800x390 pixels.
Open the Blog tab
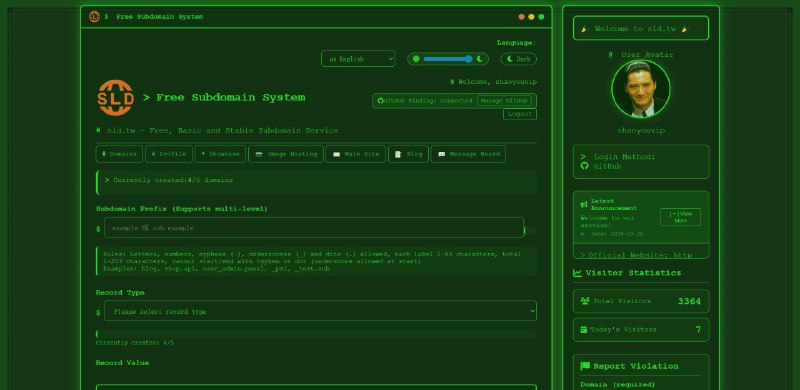click(408, 154)
